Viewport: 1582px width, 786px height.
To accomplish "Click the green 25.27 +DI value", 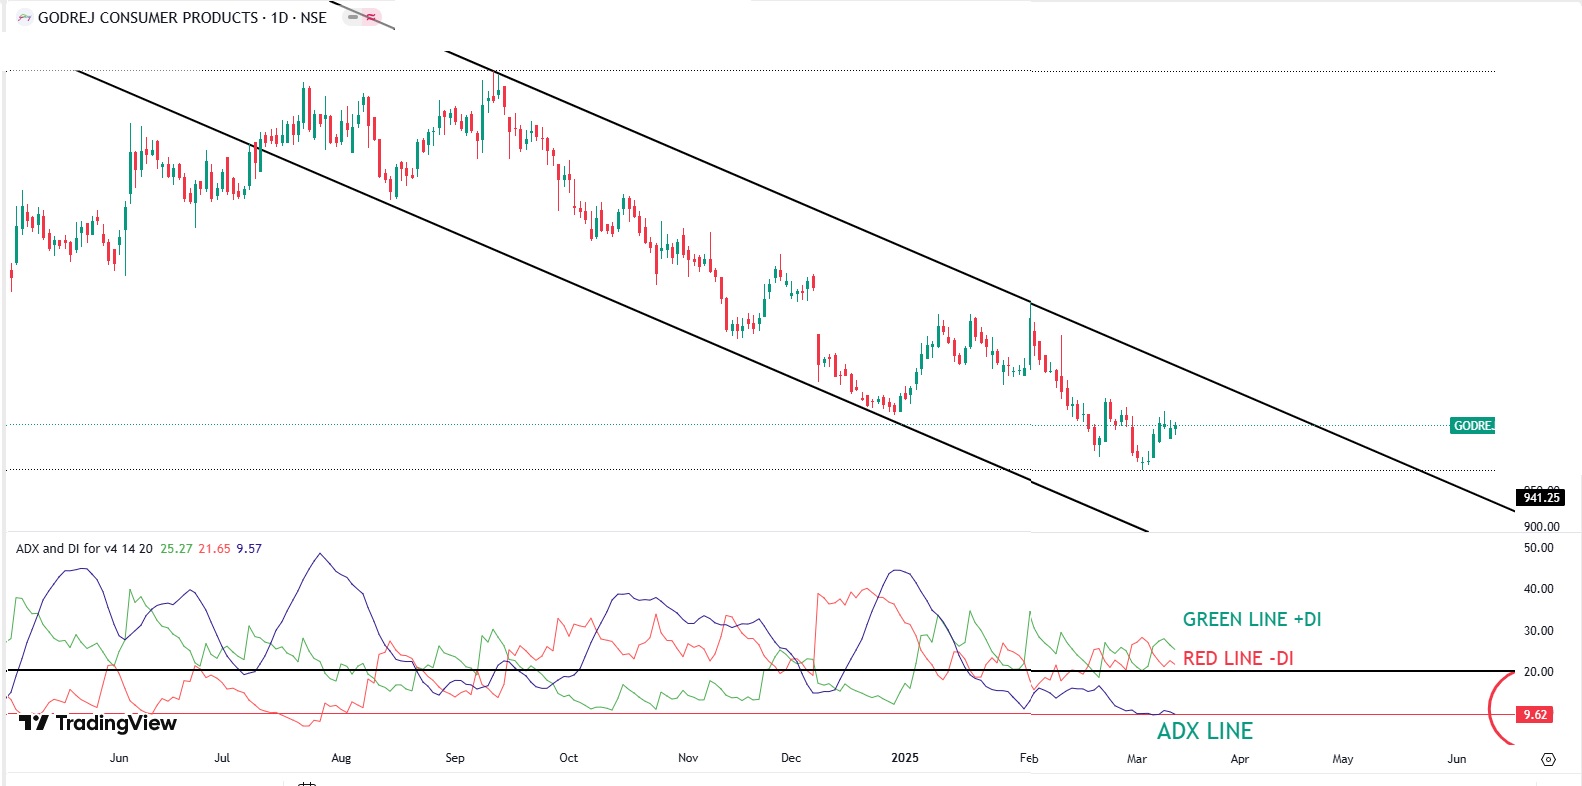I will [x=176, y=548].
